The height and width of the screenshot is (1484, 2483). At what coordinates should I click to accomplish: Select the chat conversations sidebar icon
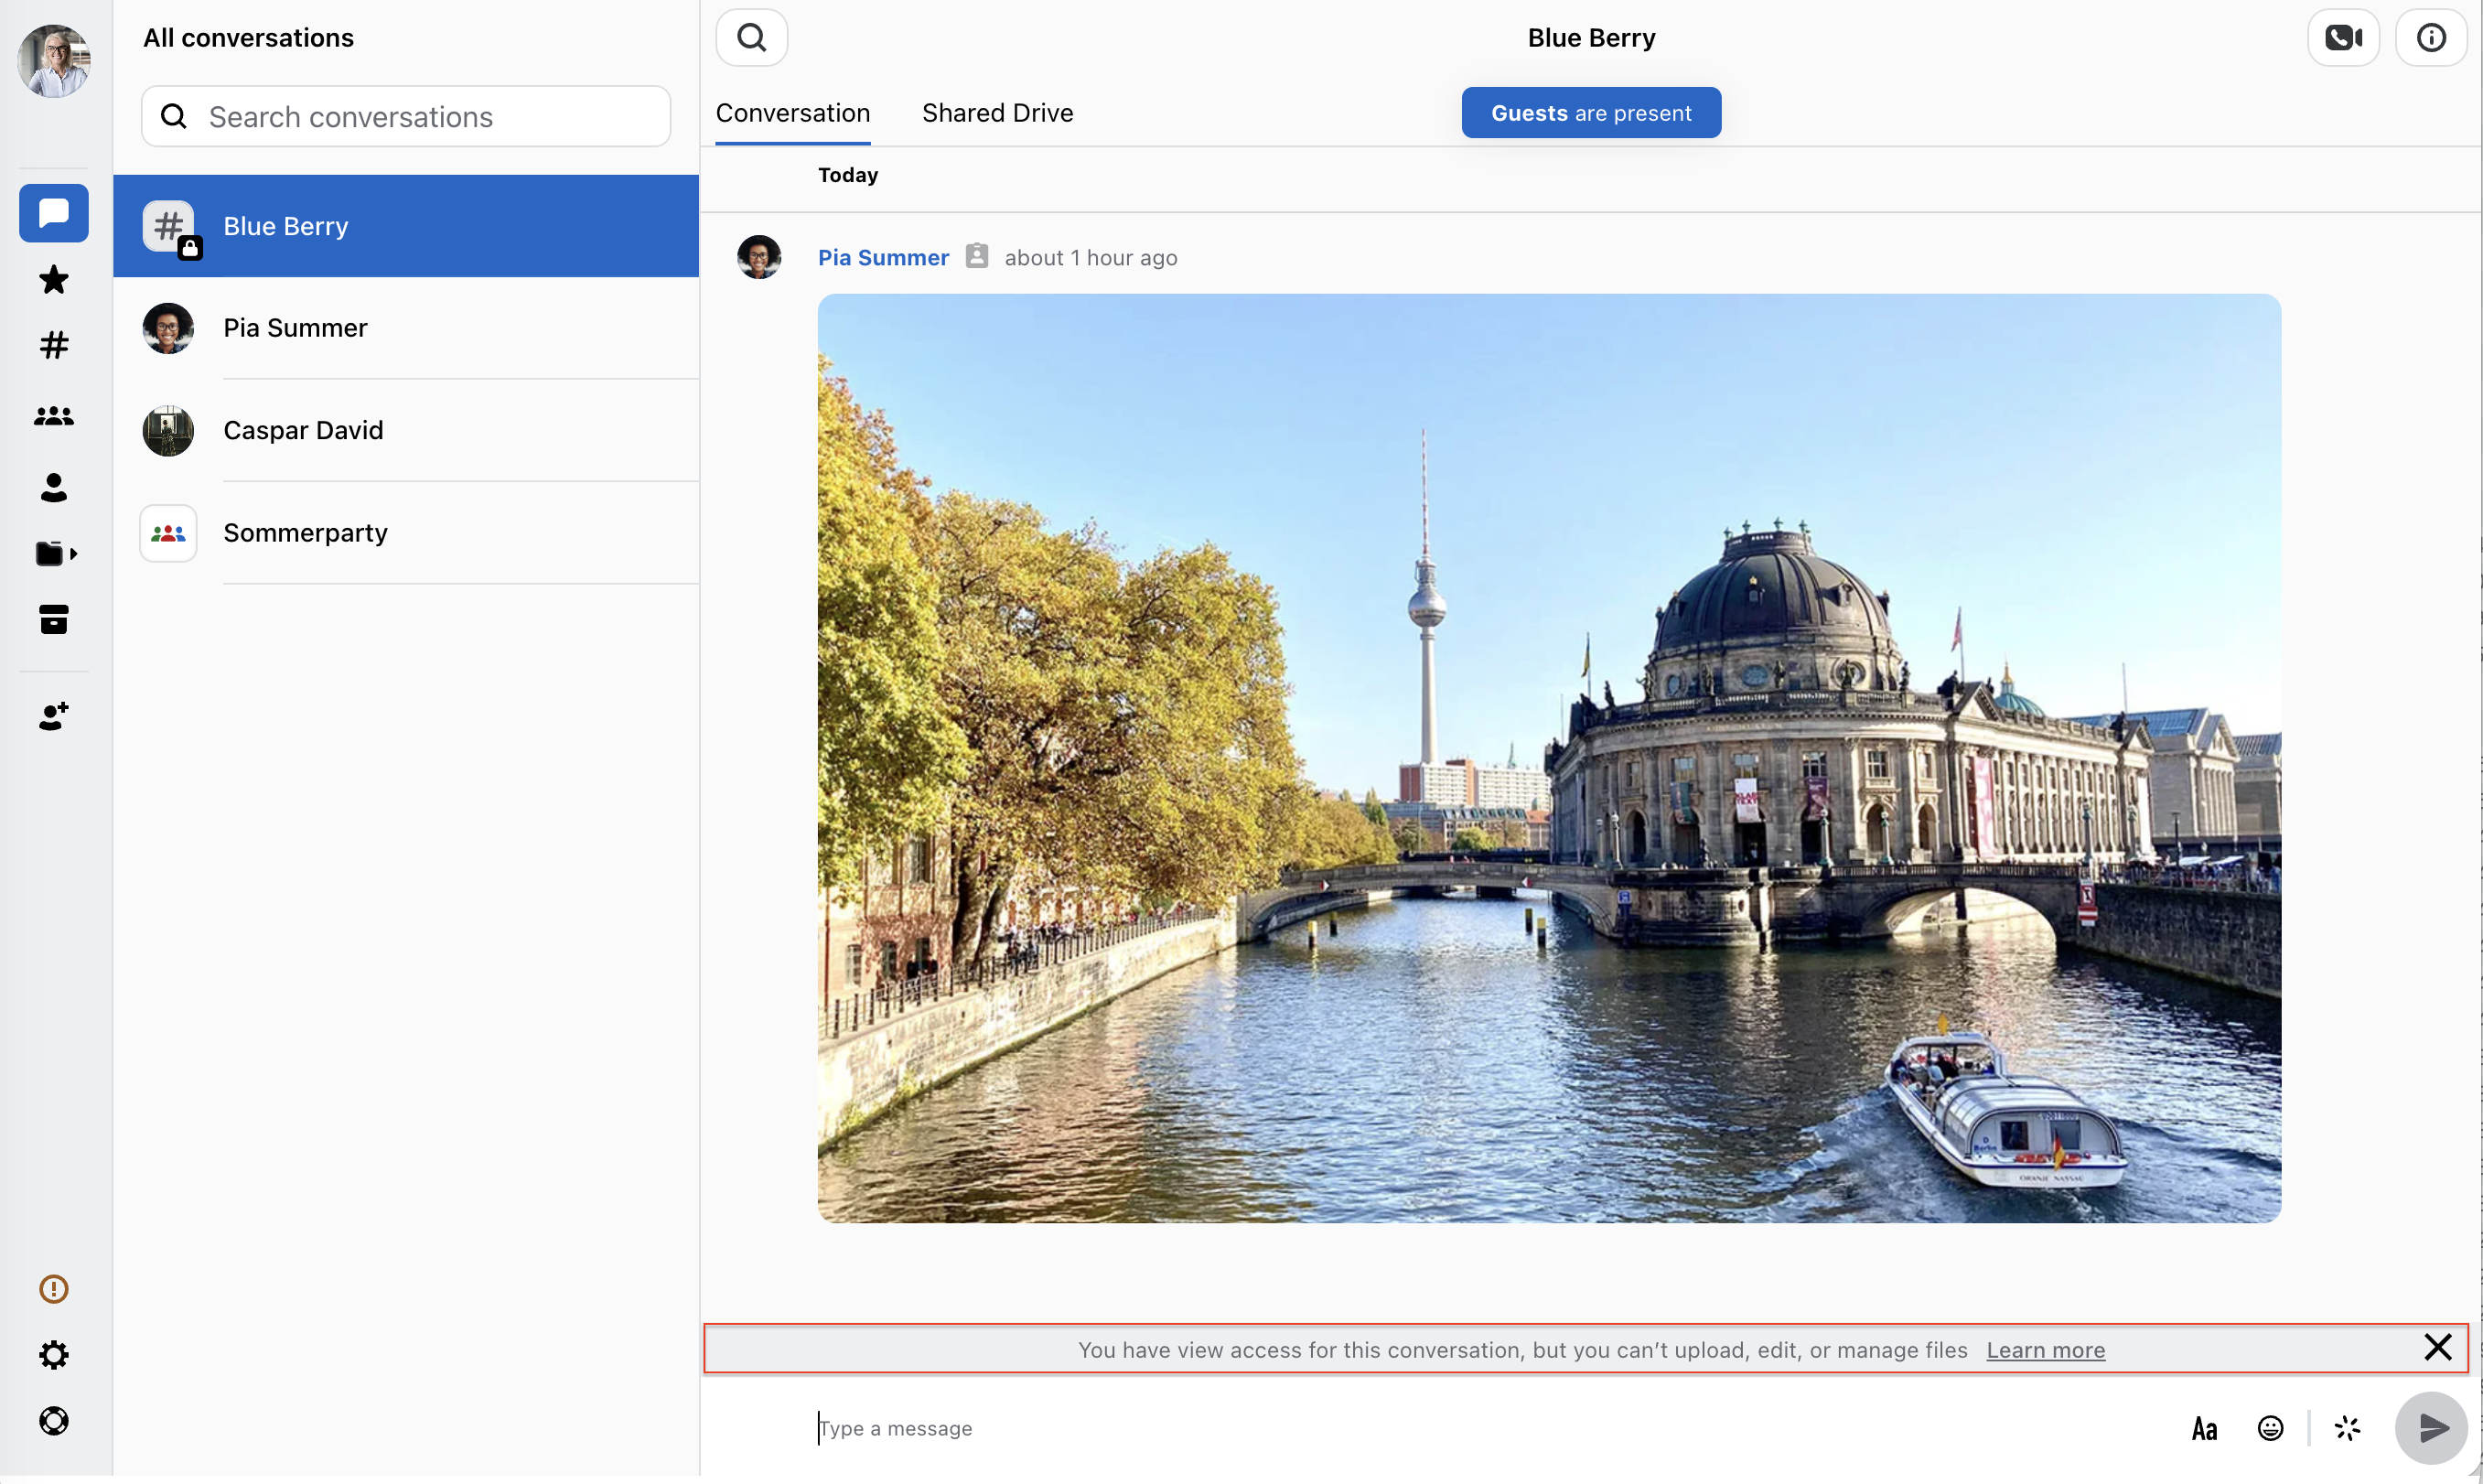coord(54,213)
